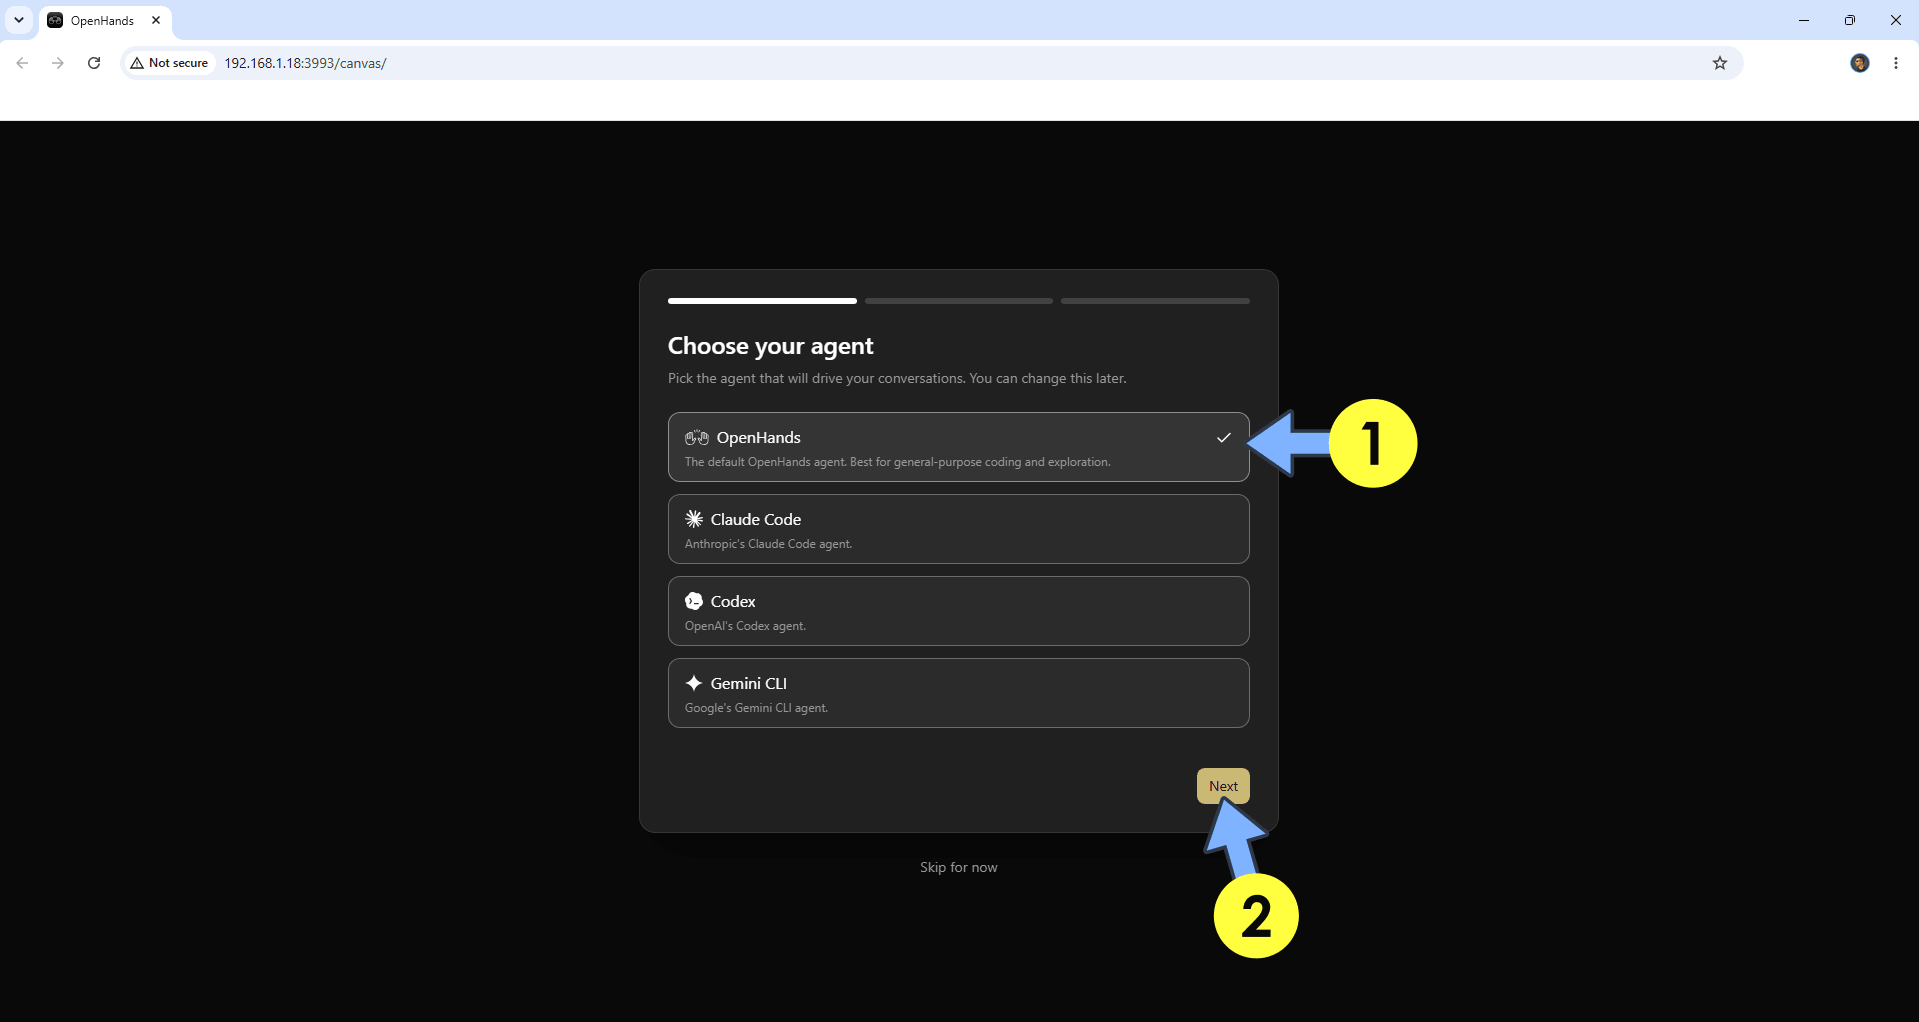
Task: Click the first onboarding progress bar segment
Action: tap(762, 301)
